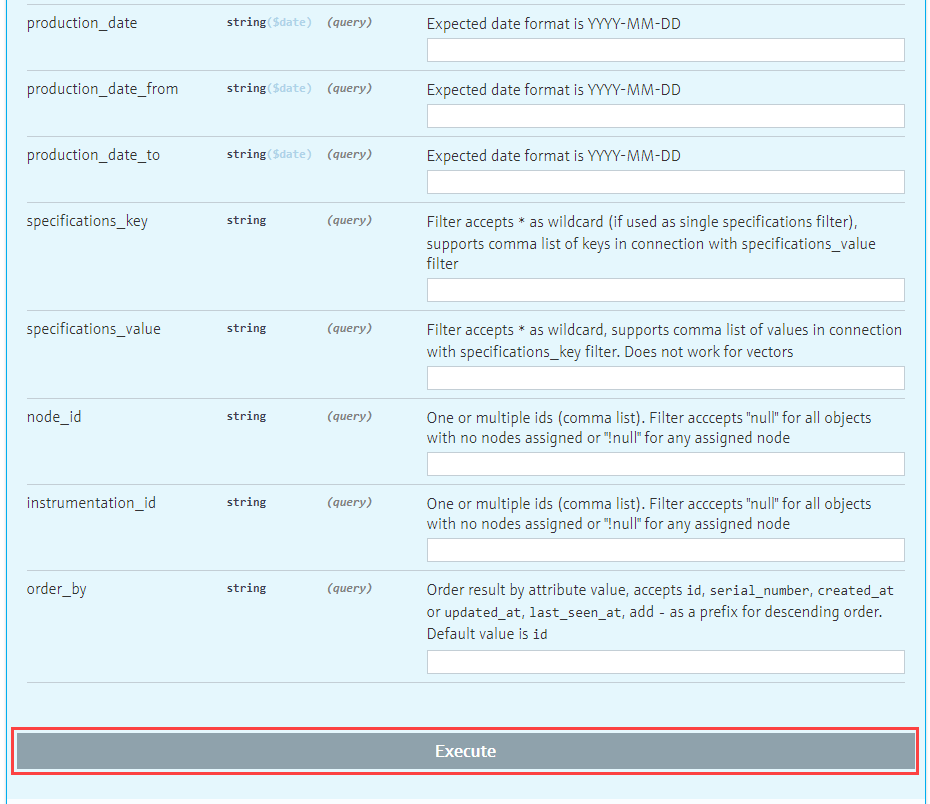Click the specifications_value text field
Screen dimensions: 930x804
(x=665, y=378)
